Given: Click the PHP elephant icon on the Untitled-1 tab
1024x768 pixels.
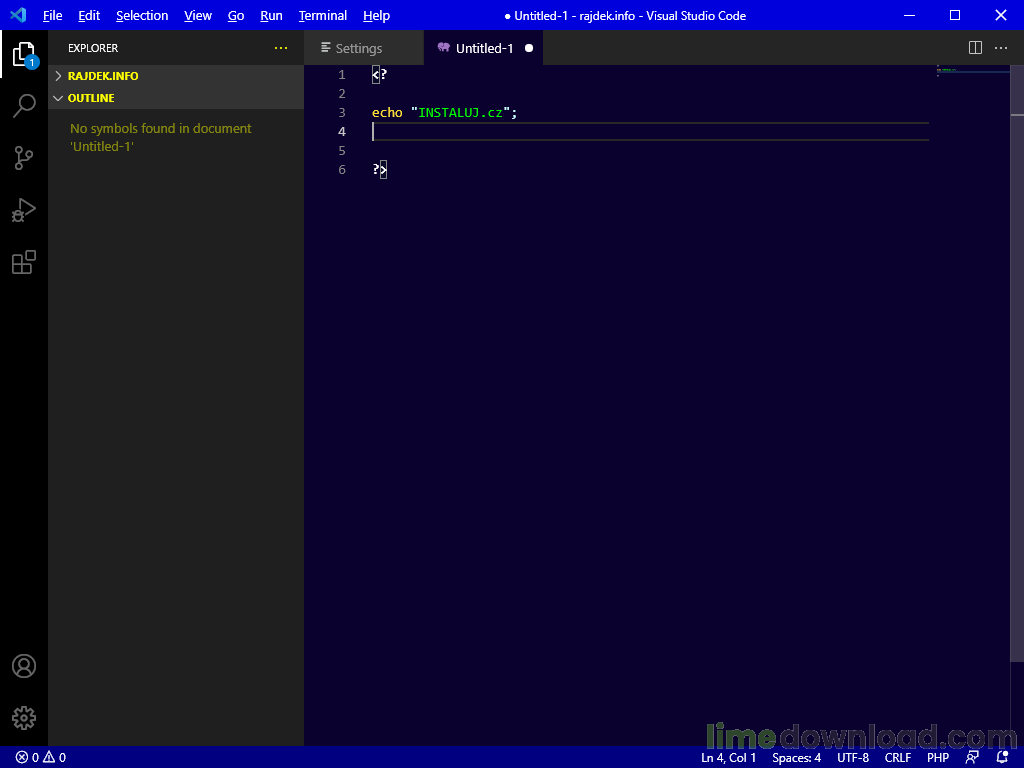Looking at the screenshot, I should pos(443,48).
